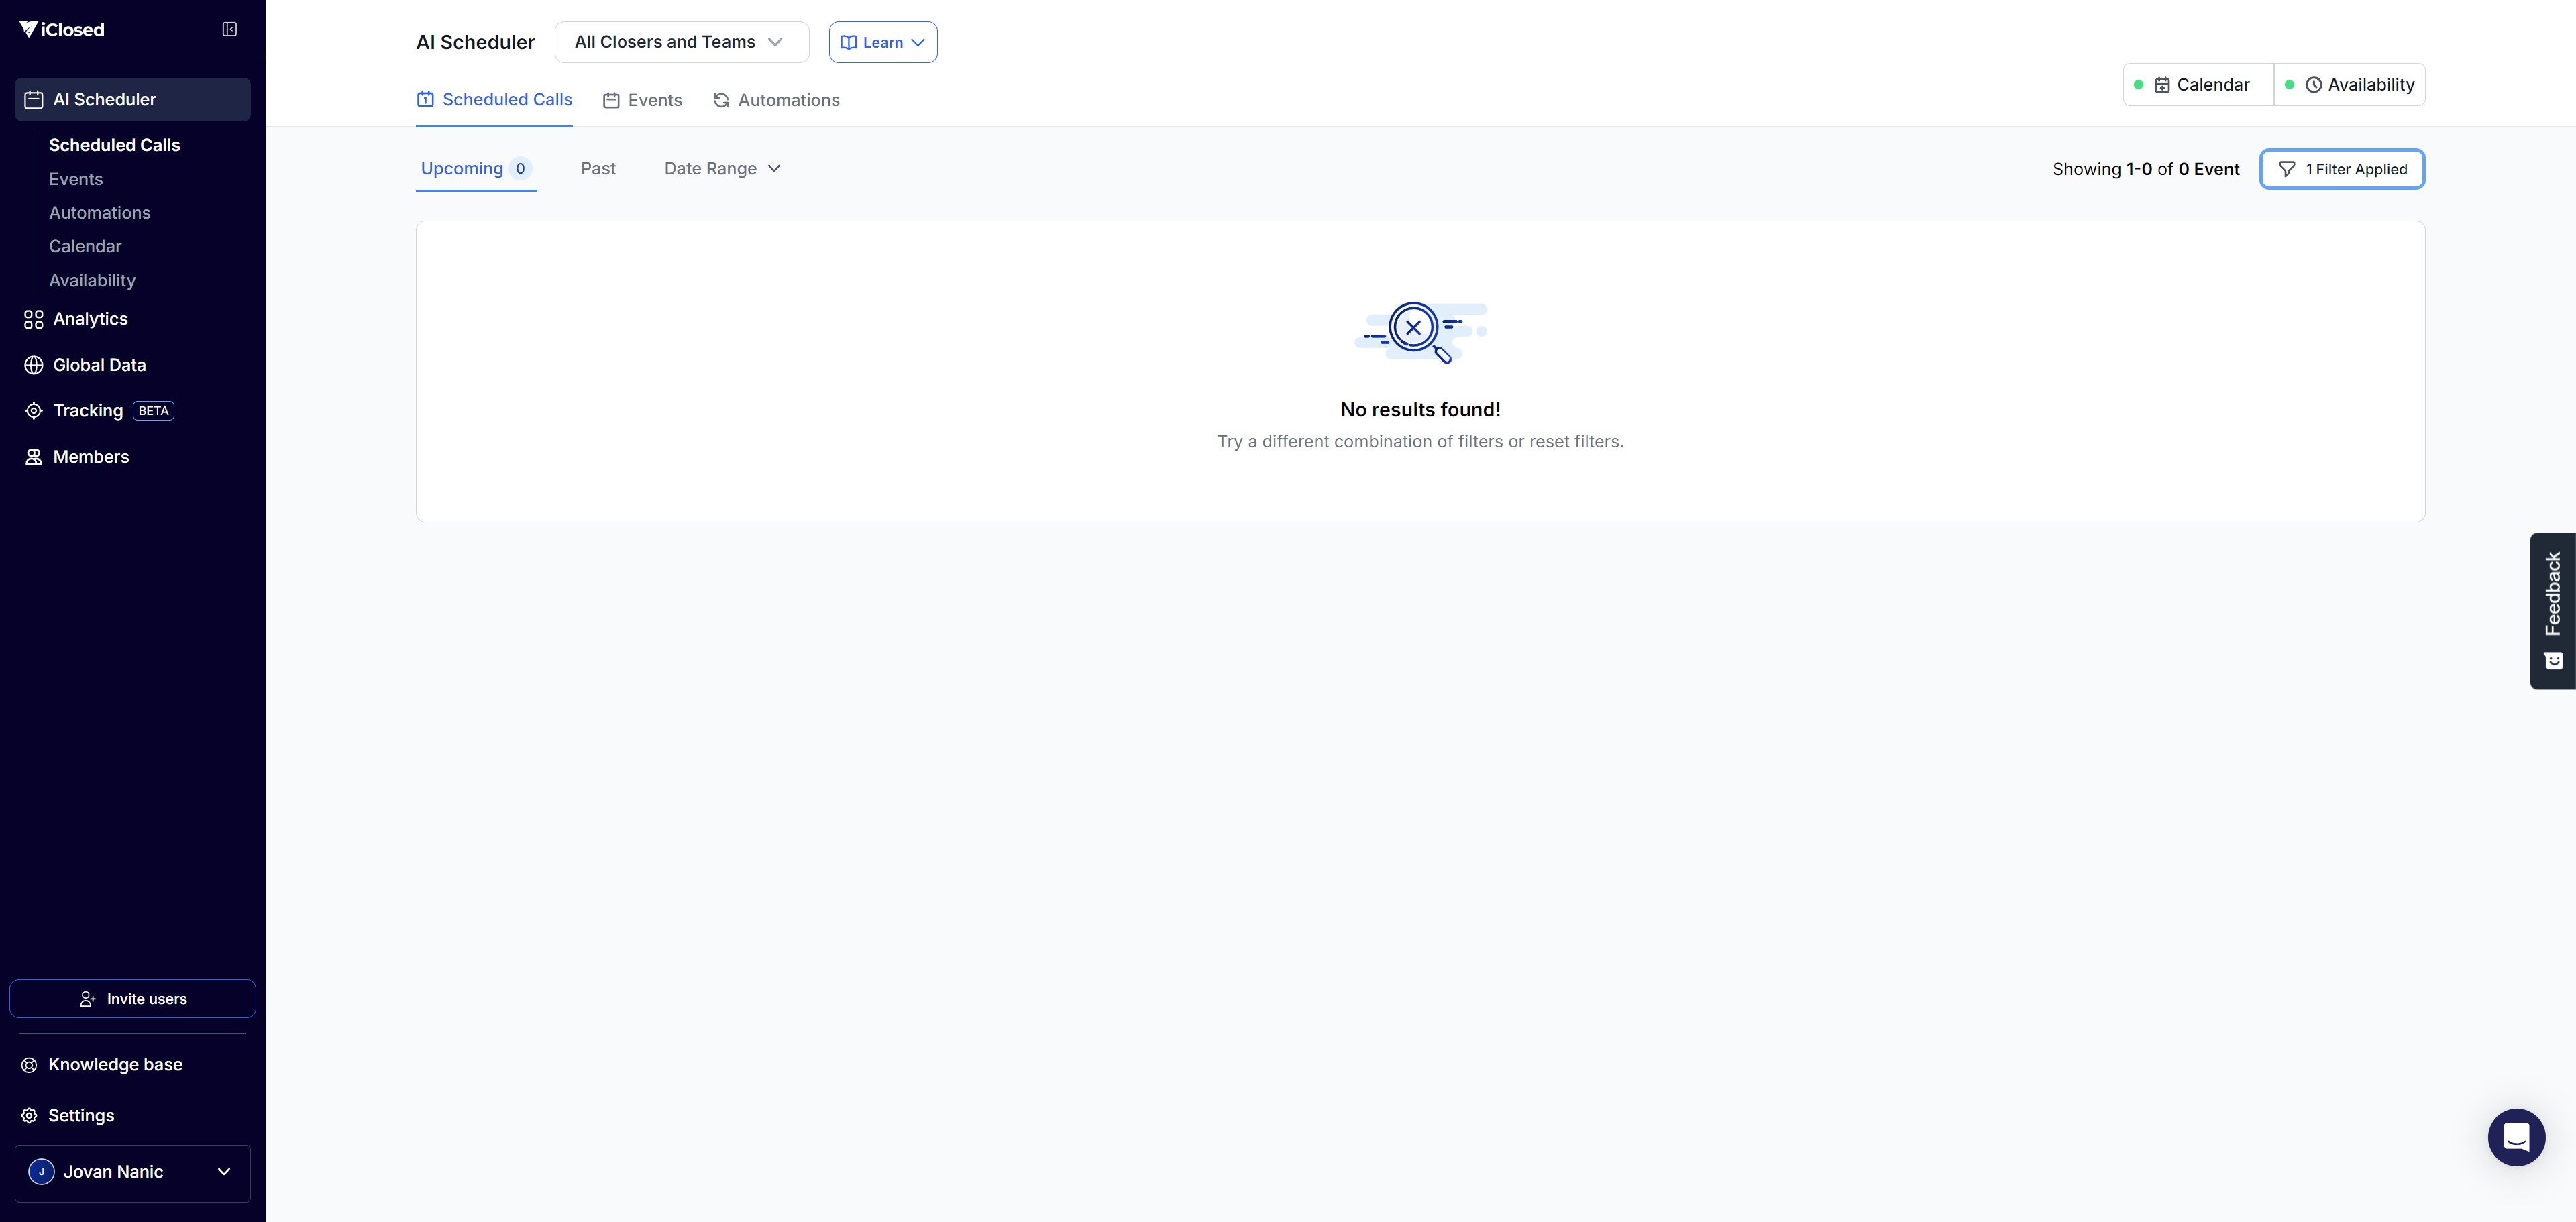The image size is (2576, 1222).
Task: Click the Invite users button
Action: click(x=132, y=998)
